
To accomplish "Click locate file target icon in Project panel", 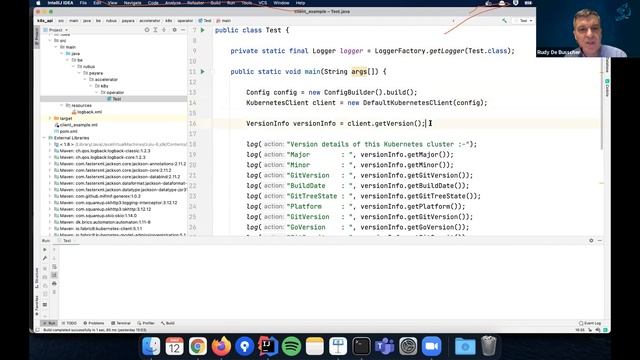I will (x=147, y=30).
